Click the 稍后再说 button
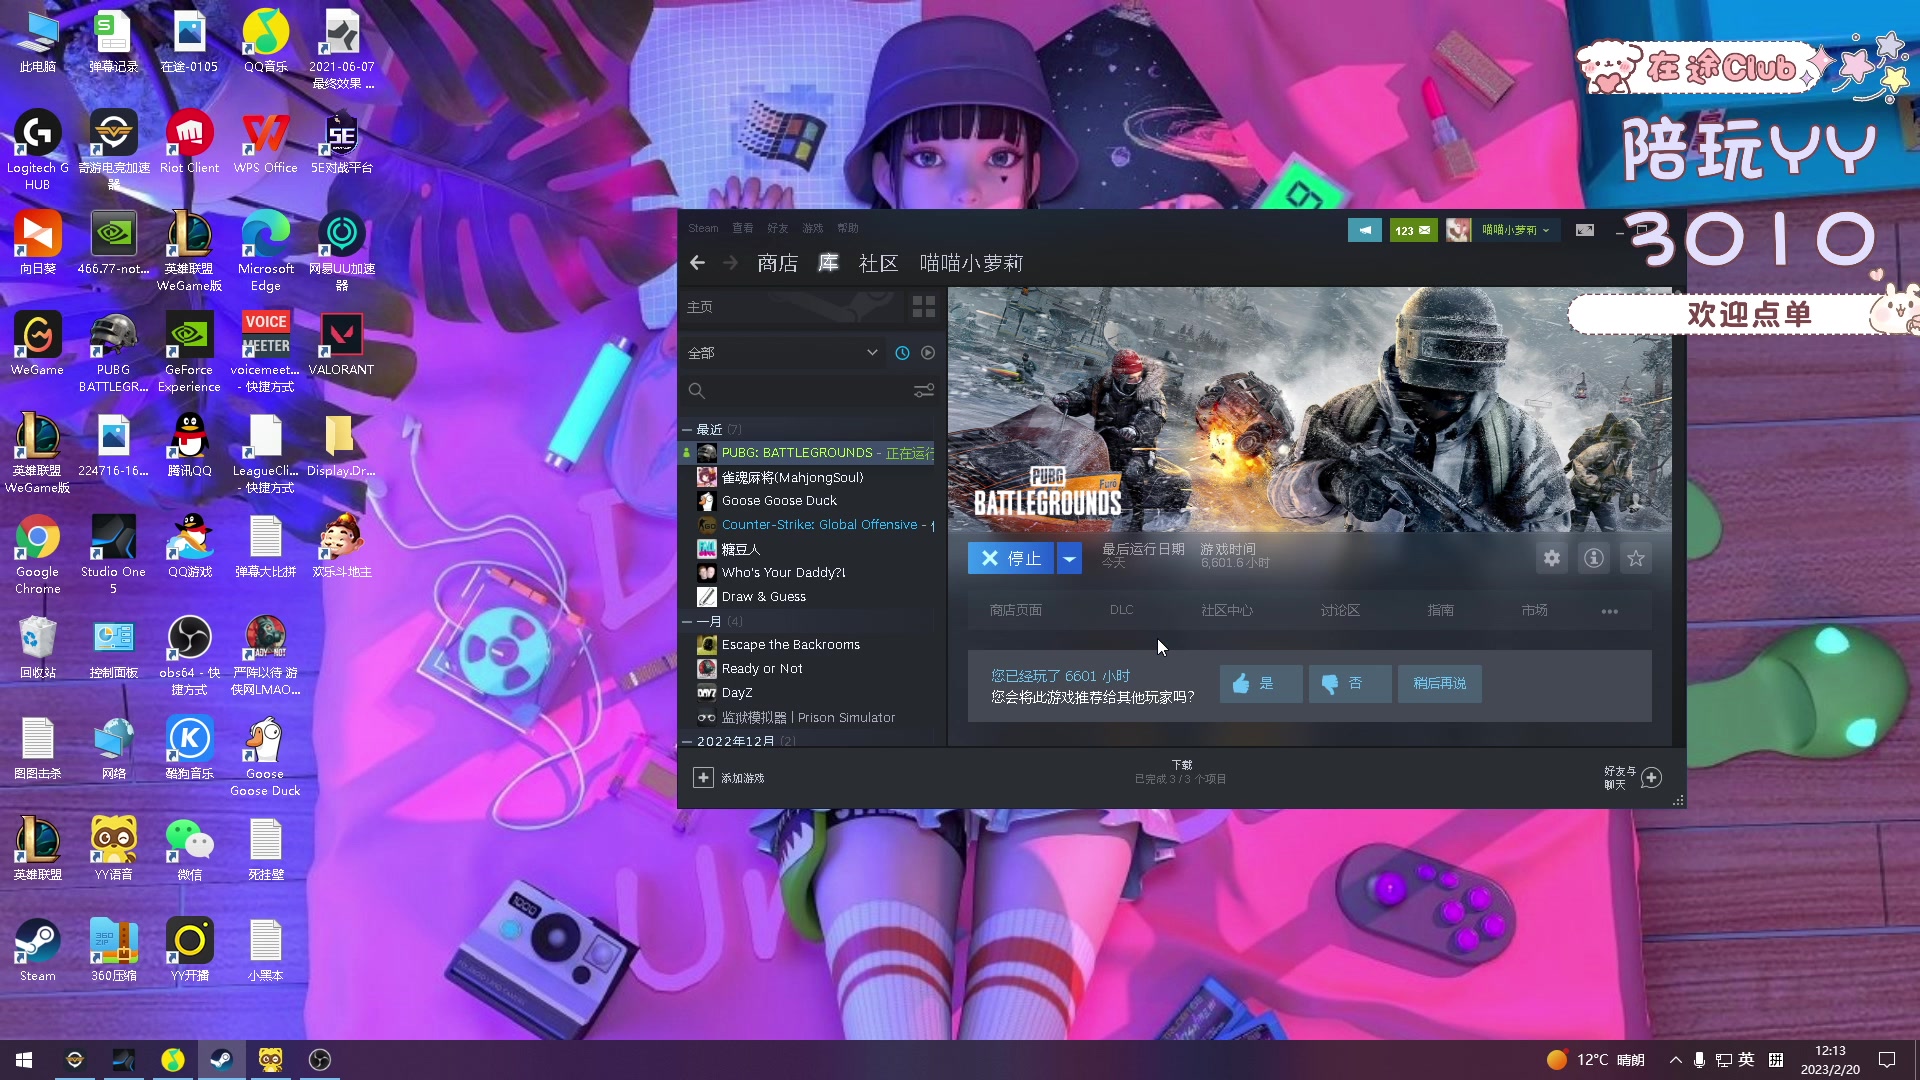 coord(1439,684)
